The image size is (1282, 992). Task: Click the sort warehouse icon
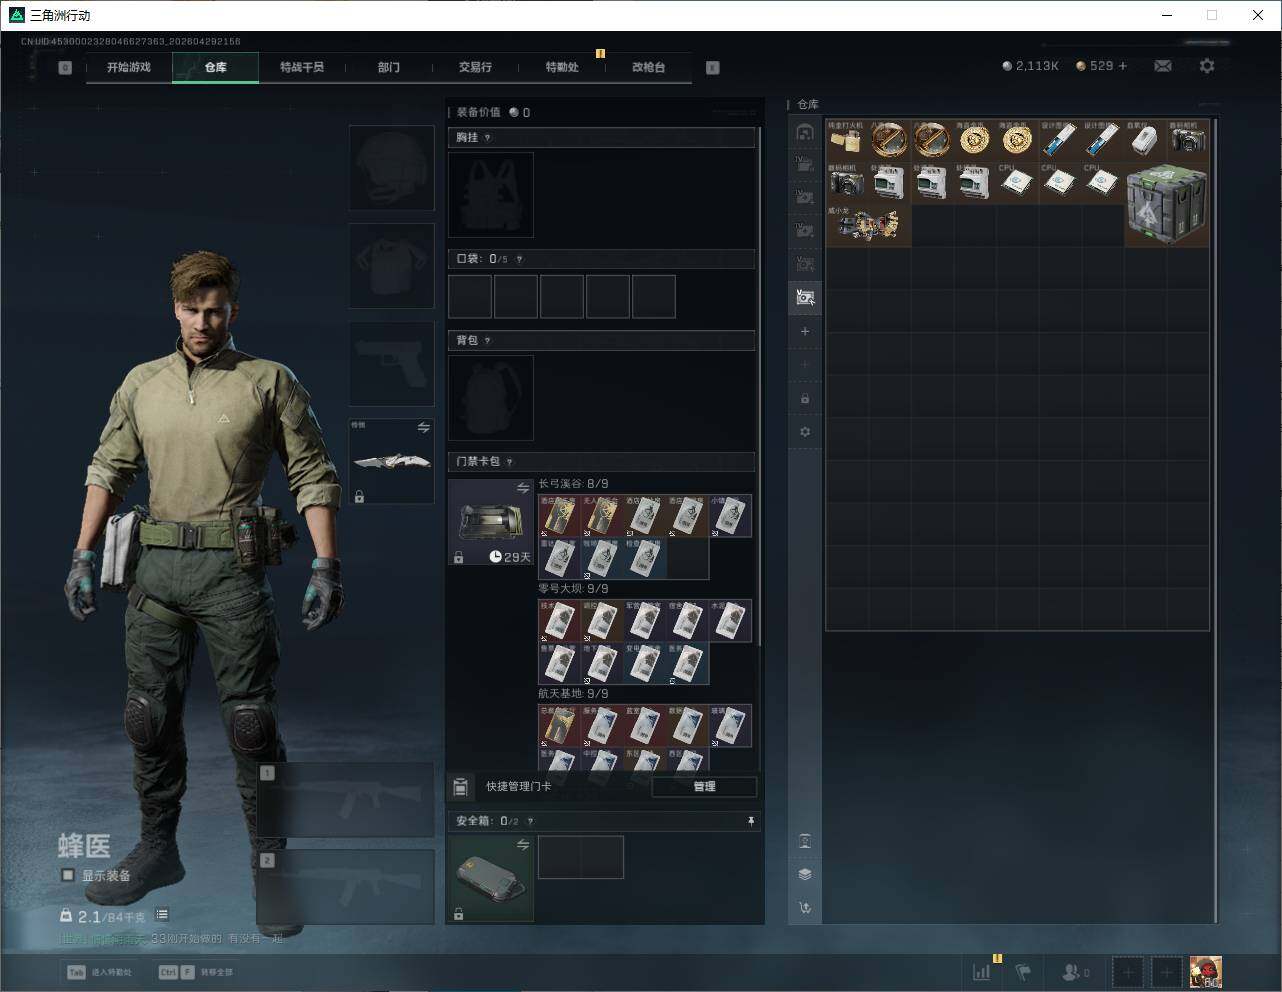tap(805, 908)
